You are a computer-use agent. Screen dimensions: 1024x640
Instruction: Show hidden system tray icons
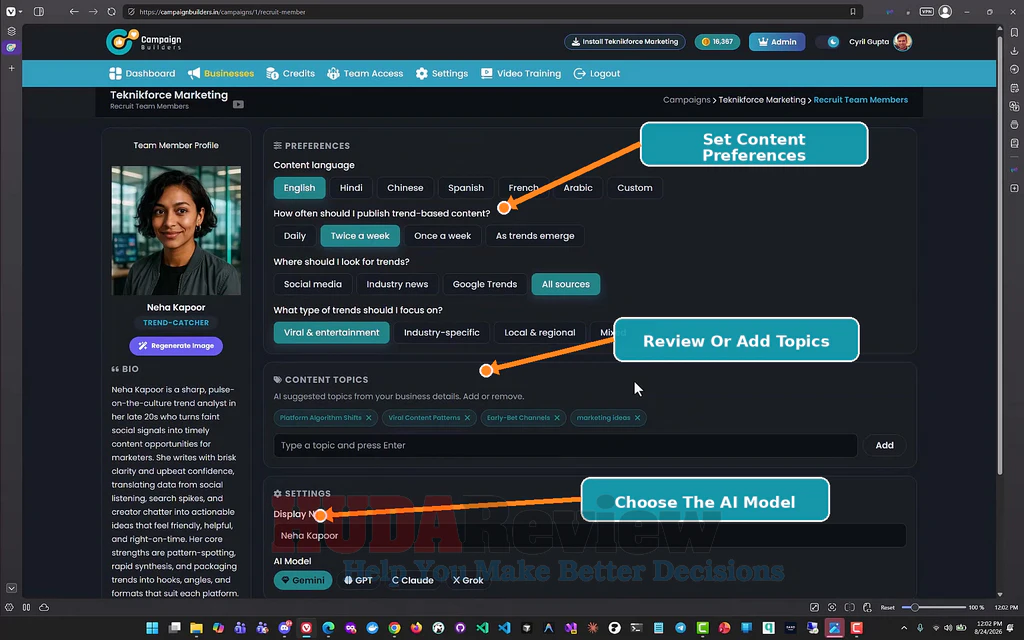click(x=904, y=628)
